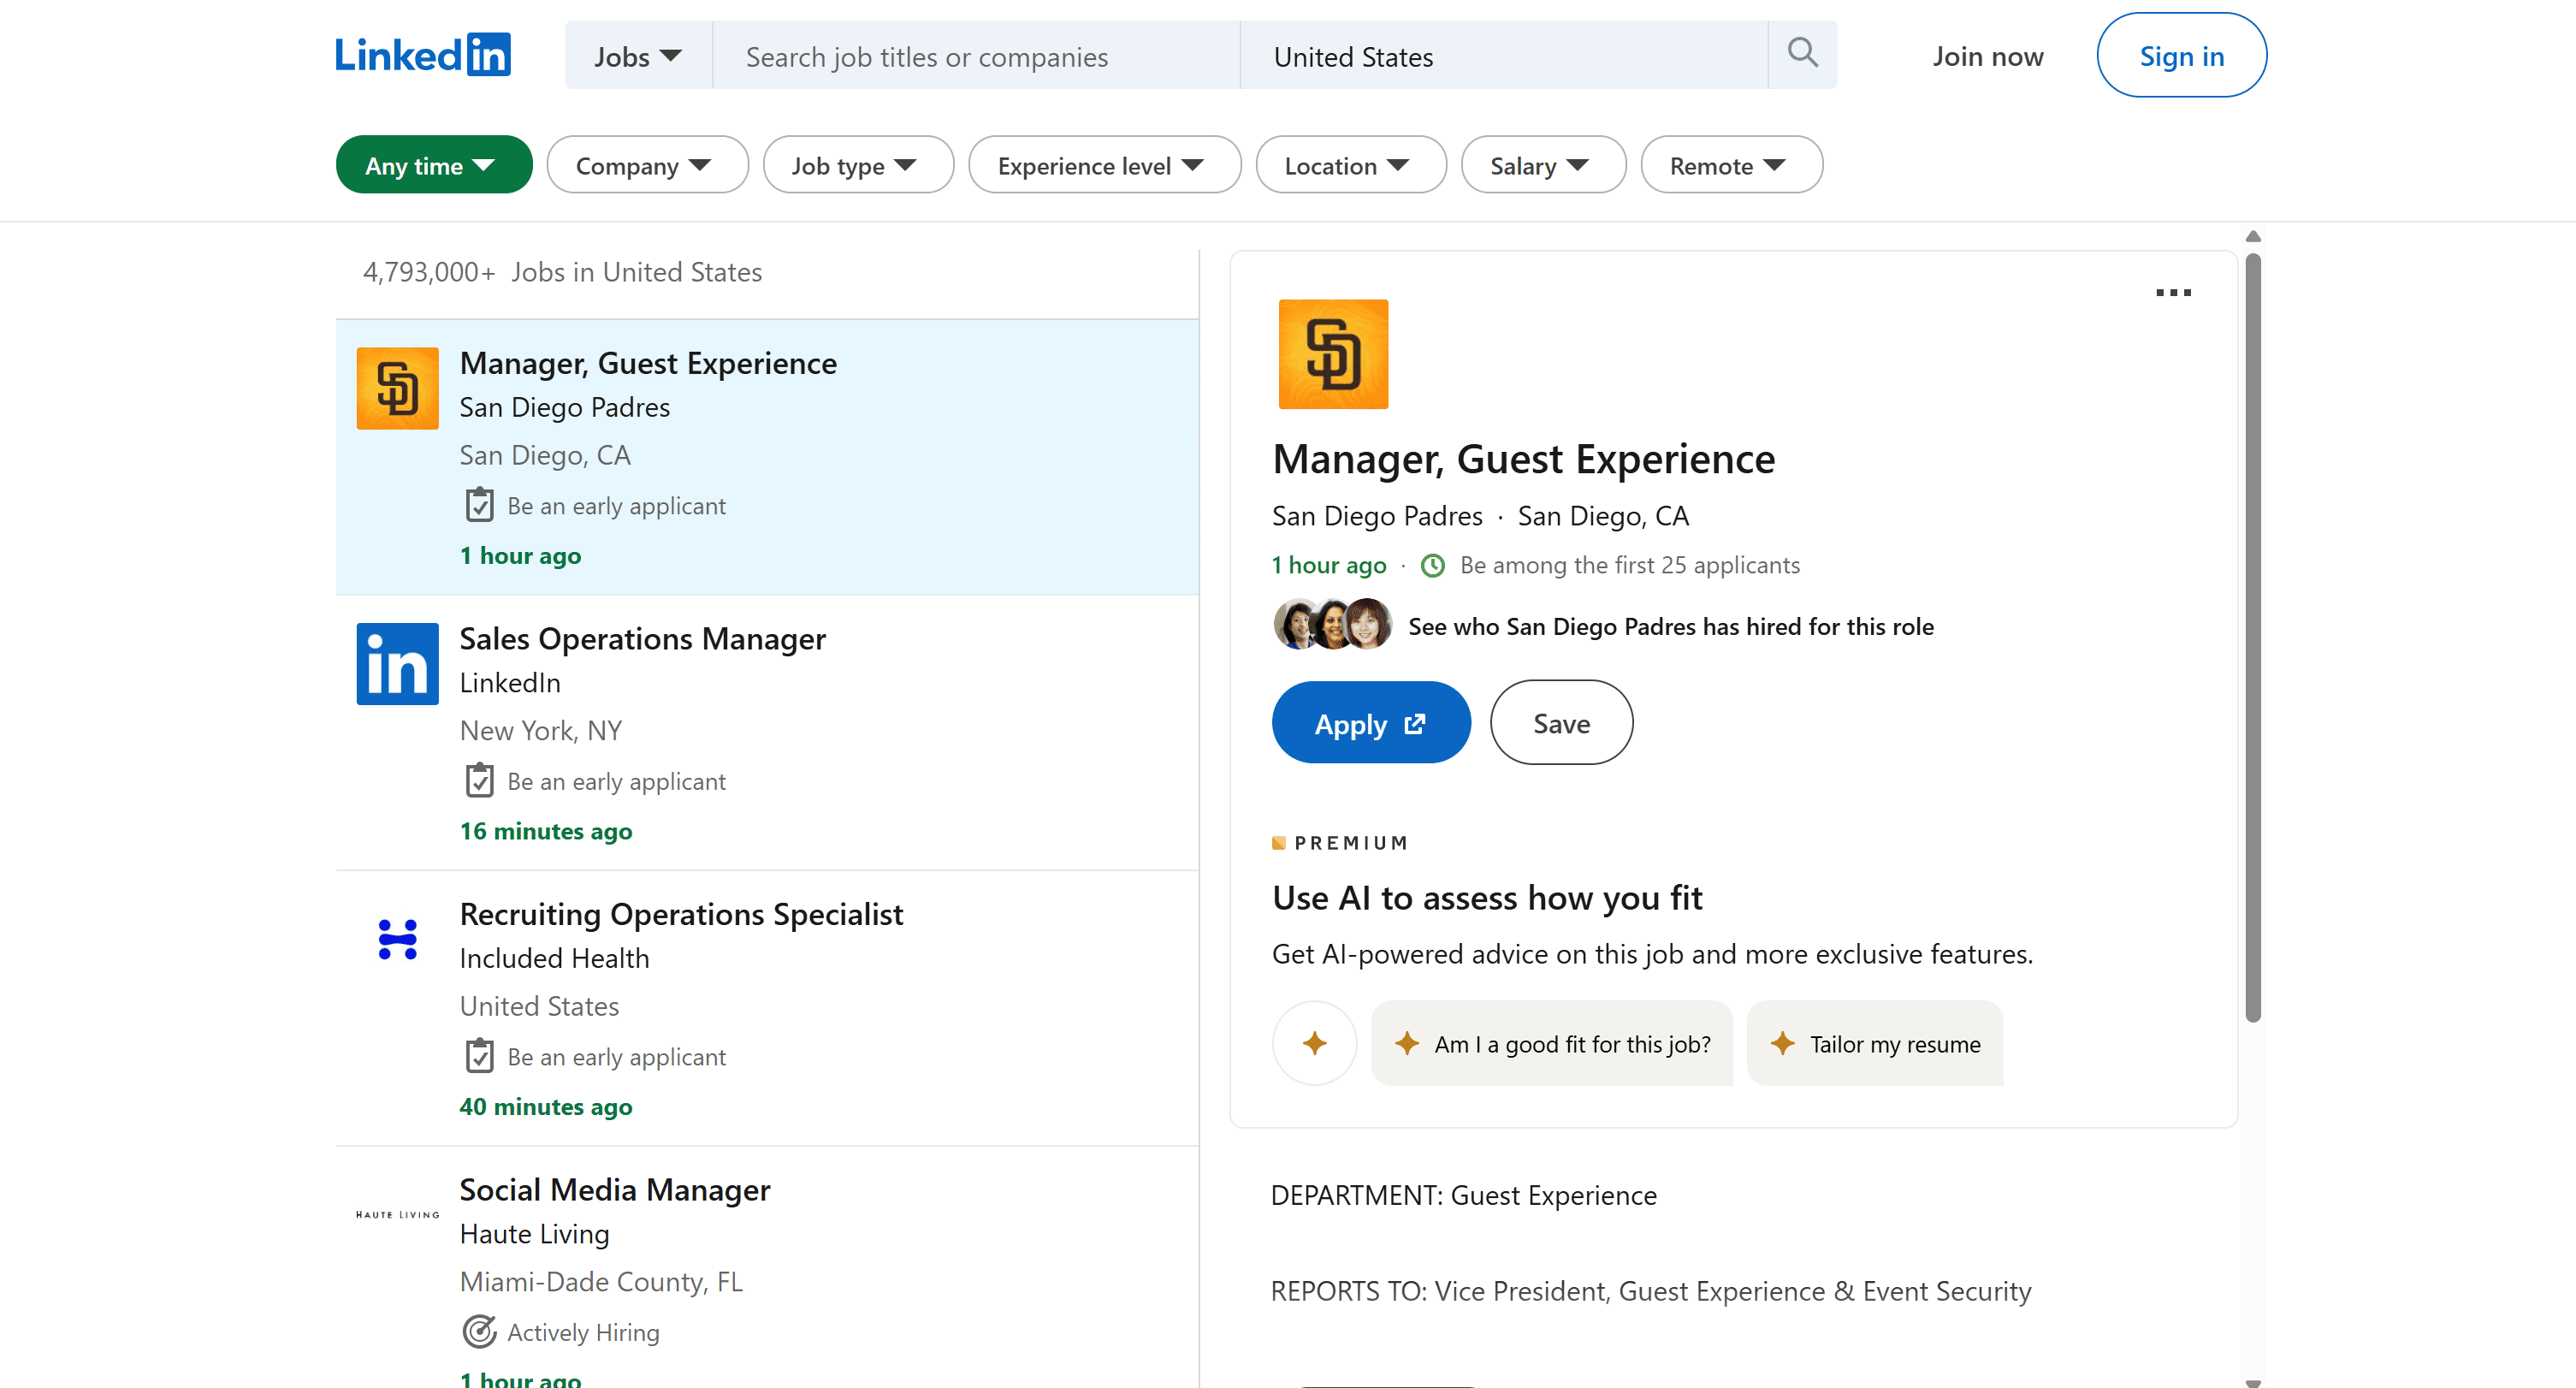Open the Any time date filter
The image size is (2576, 1388).
(x=433, y=164)
